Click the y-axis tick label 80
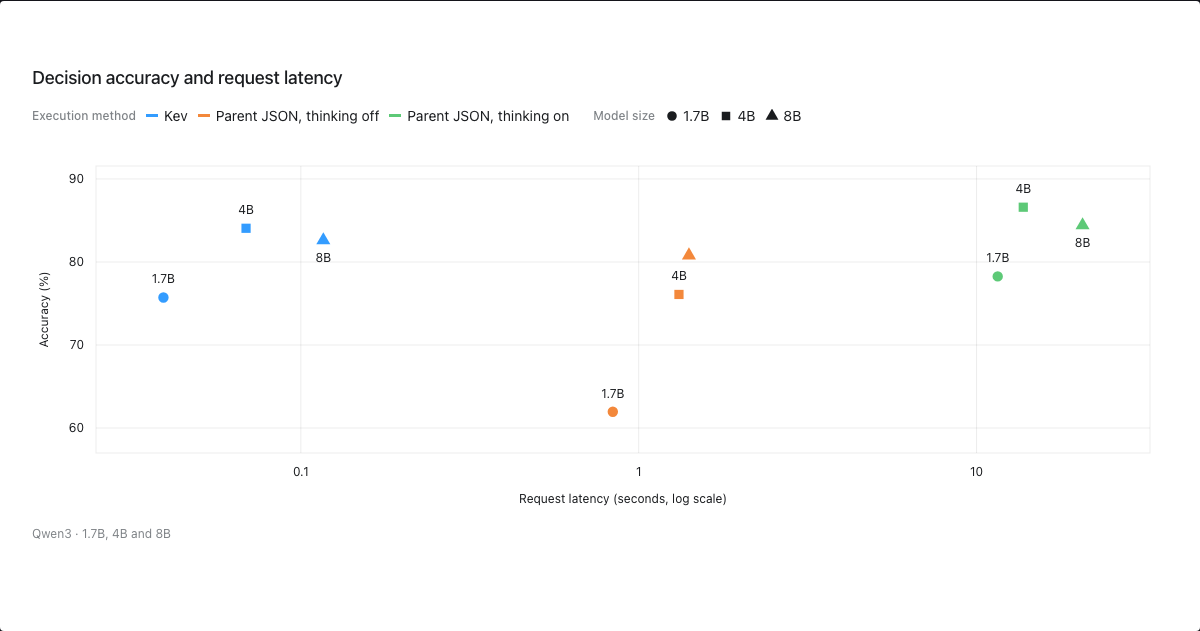 [x=77, y=262]
